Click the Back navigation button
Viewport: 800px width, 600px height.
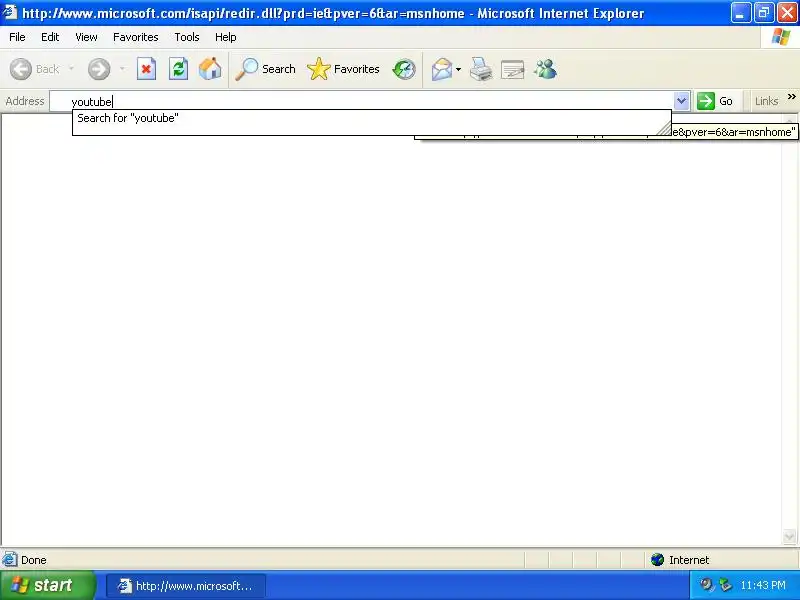point(35,69)
